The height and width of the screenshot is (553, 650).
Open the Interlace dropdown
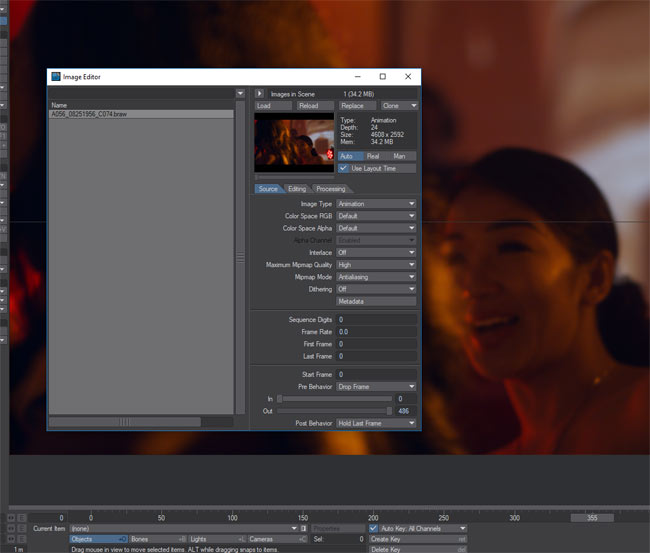[x=376, y=252]
